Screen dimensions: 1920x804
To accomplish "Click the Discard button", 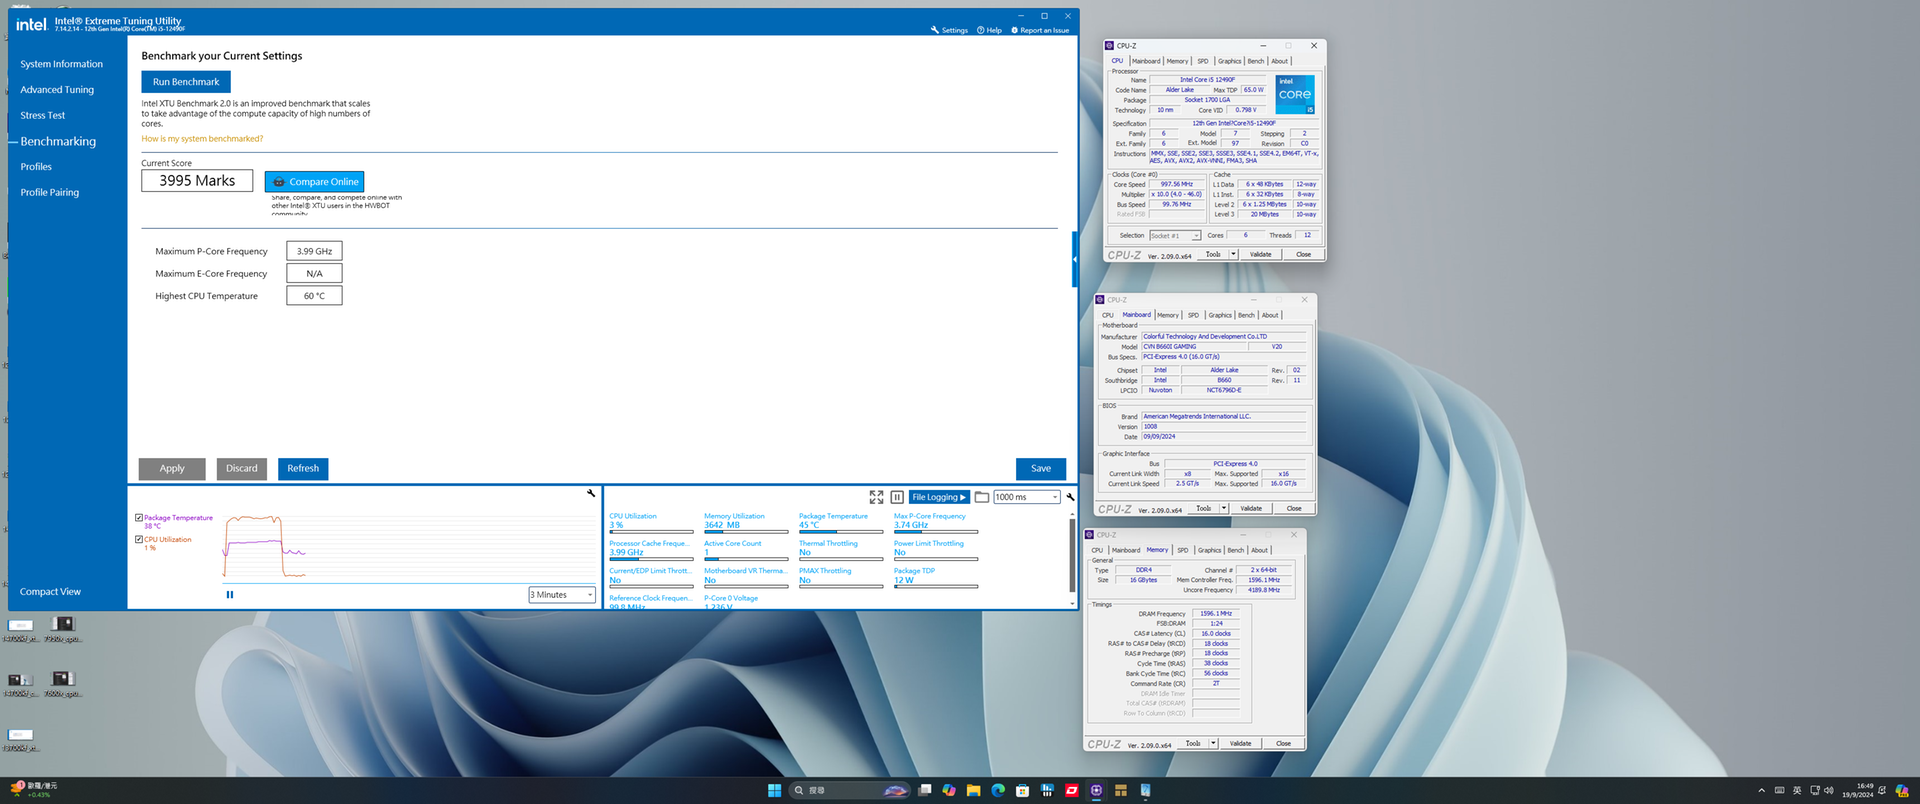I will point(241,468).
